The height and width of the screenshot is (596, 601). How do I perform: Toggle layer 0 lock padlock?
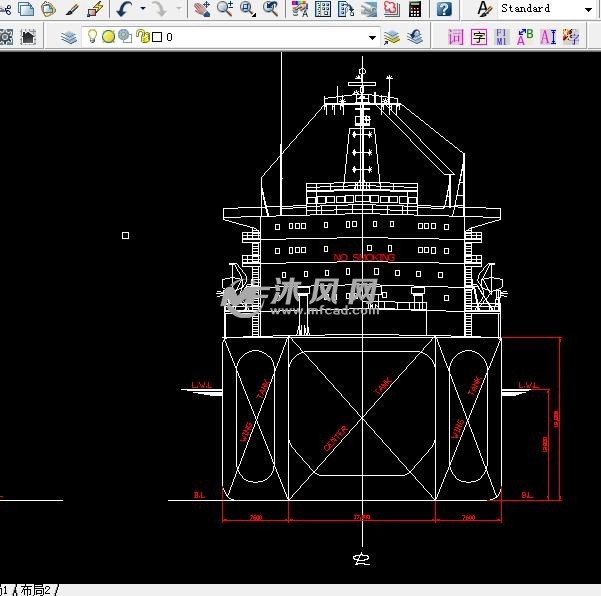[141, 37]
